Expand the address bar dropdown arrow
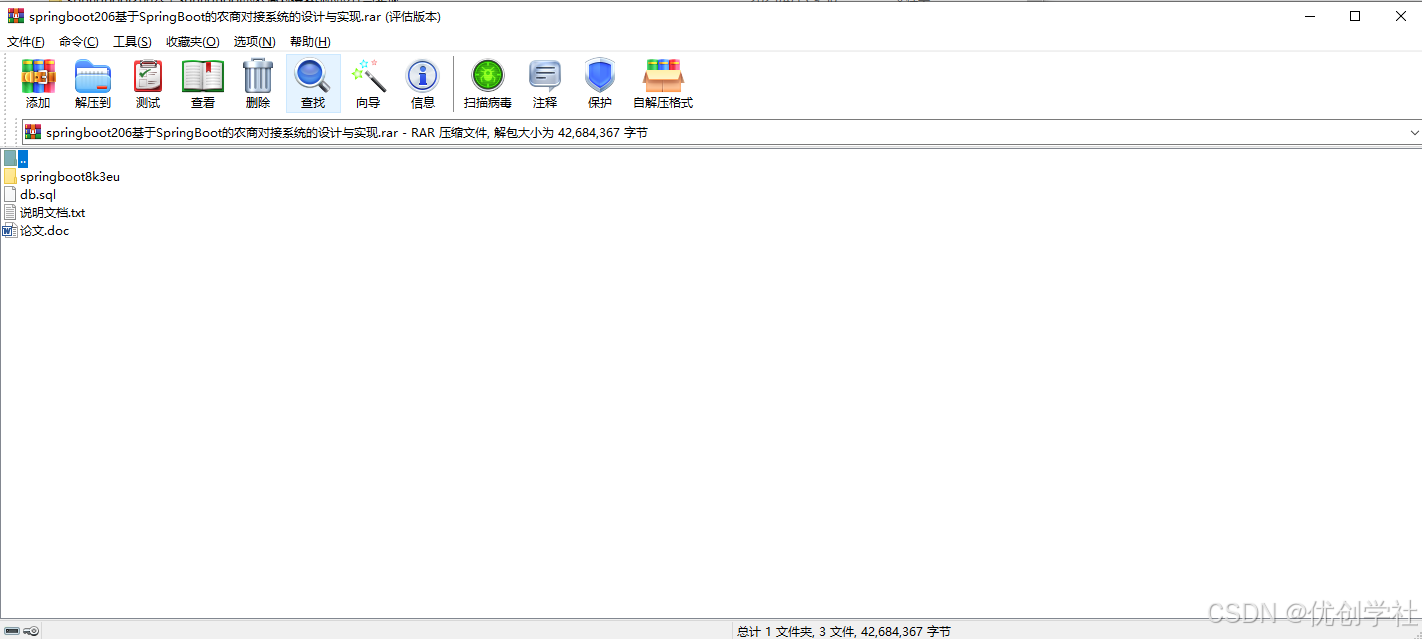1422x639 pixels. [x=1414, y=132]
